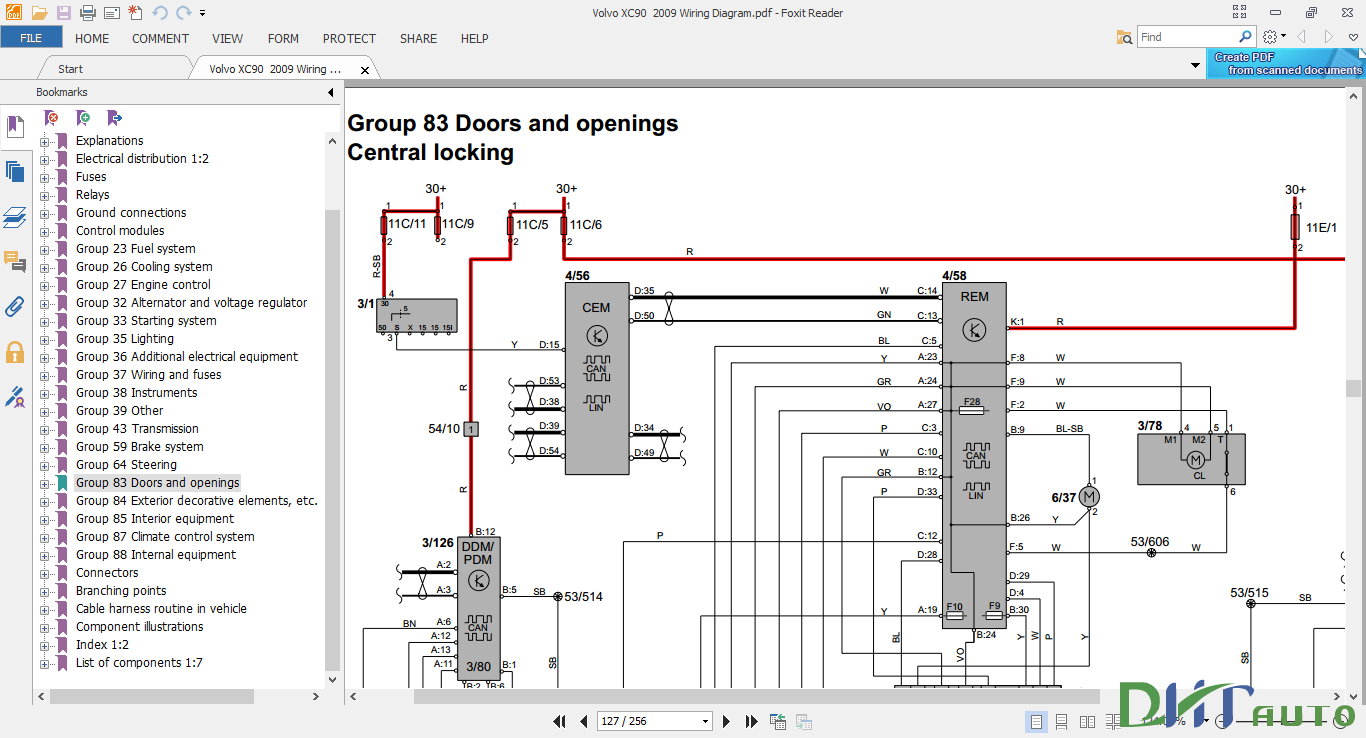Open the search settings gear menu
This screenshot has width=1366, height=738.
[1274, 37]
